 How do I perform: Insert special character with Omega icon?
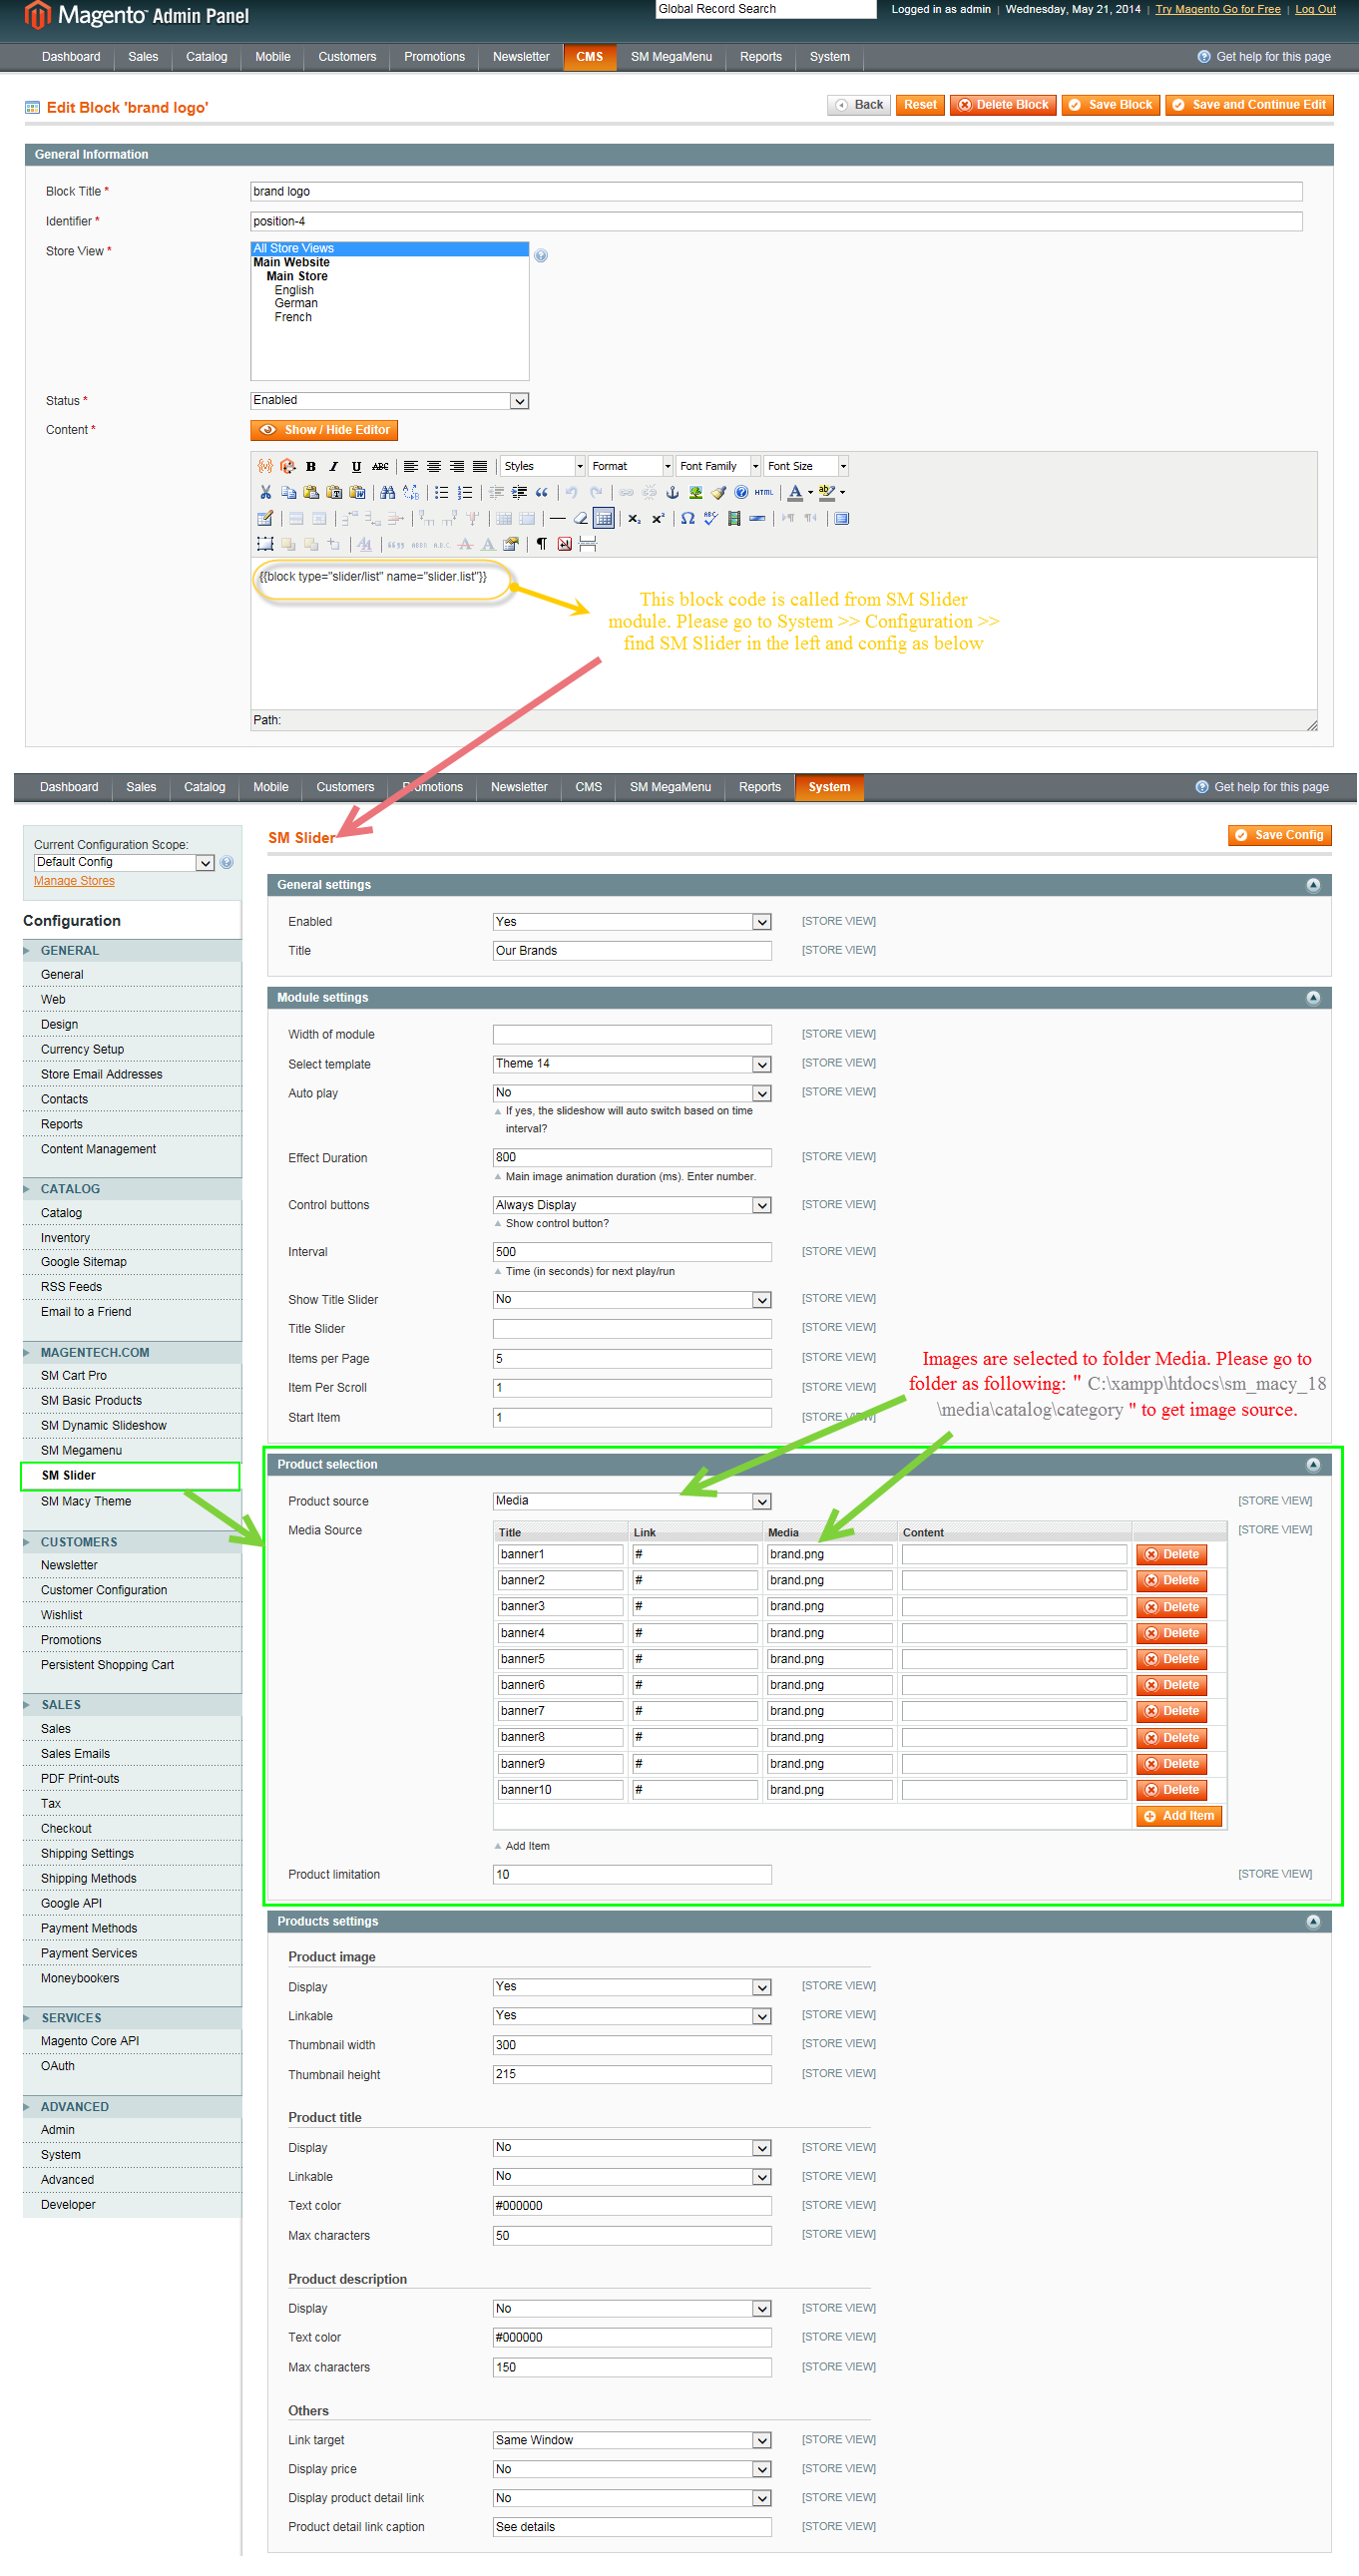(688, 519)
